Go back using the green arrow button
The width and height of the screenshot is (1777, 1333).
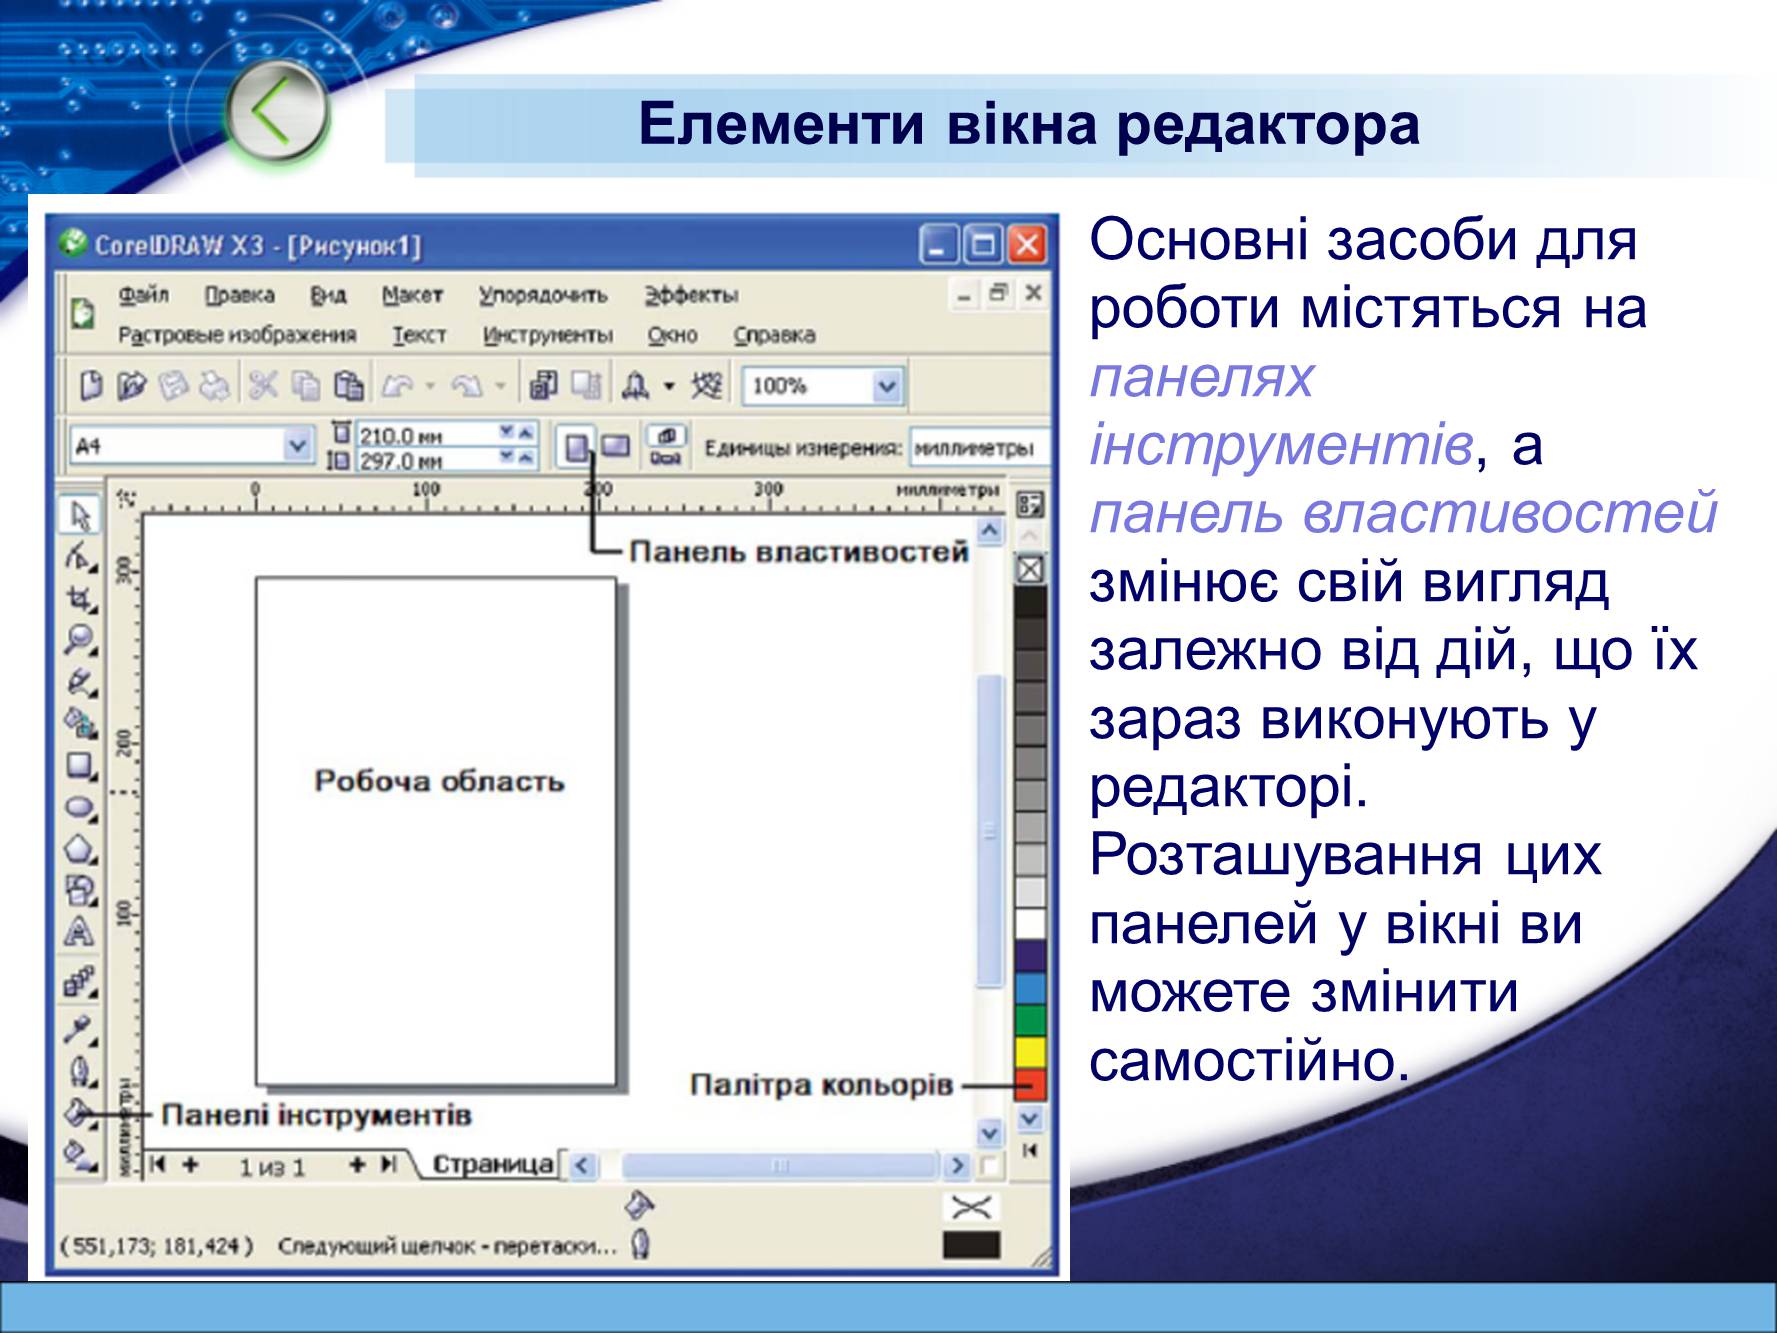coord(277,111)
